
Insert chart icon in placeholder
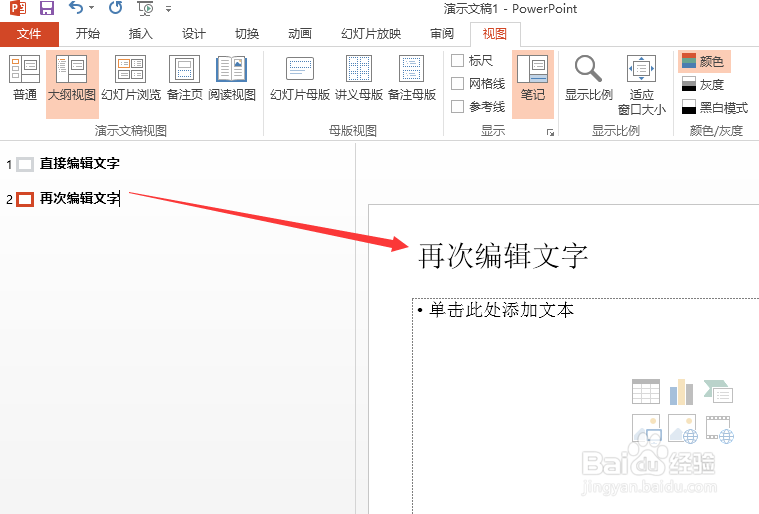pos(682,392)
